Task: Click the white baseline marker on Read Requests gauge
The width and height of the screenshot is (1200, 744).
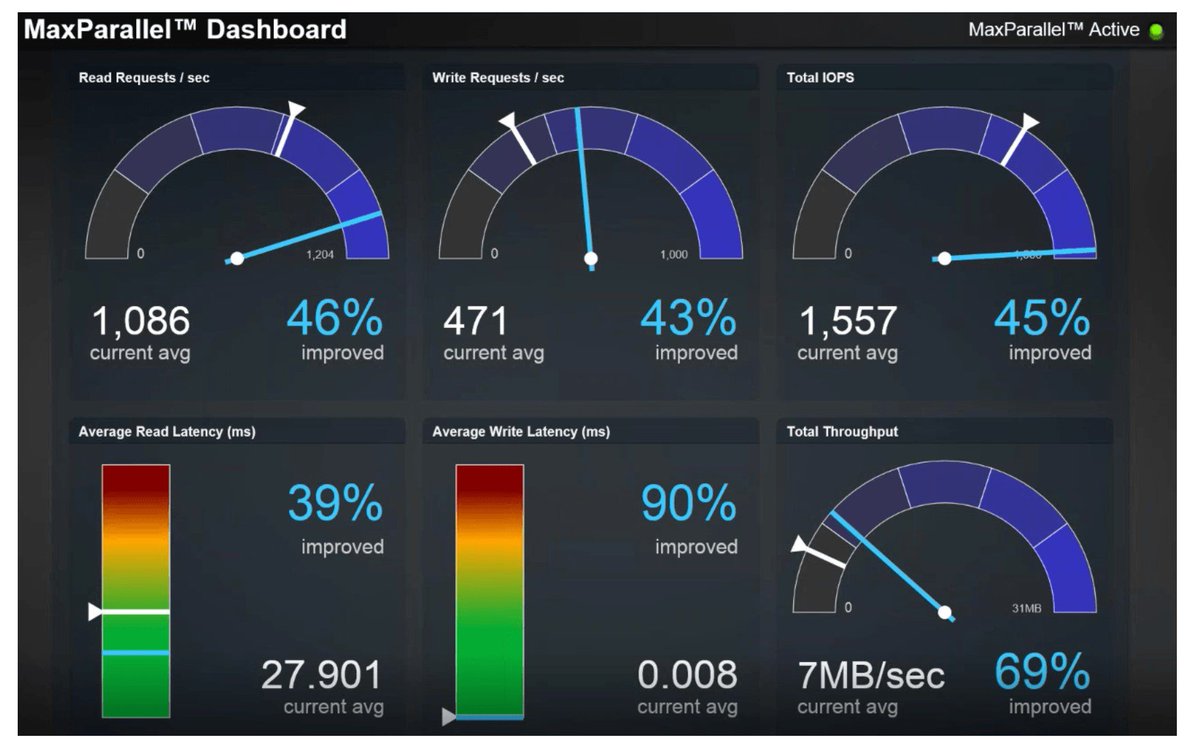Action: tap(289, 128)
